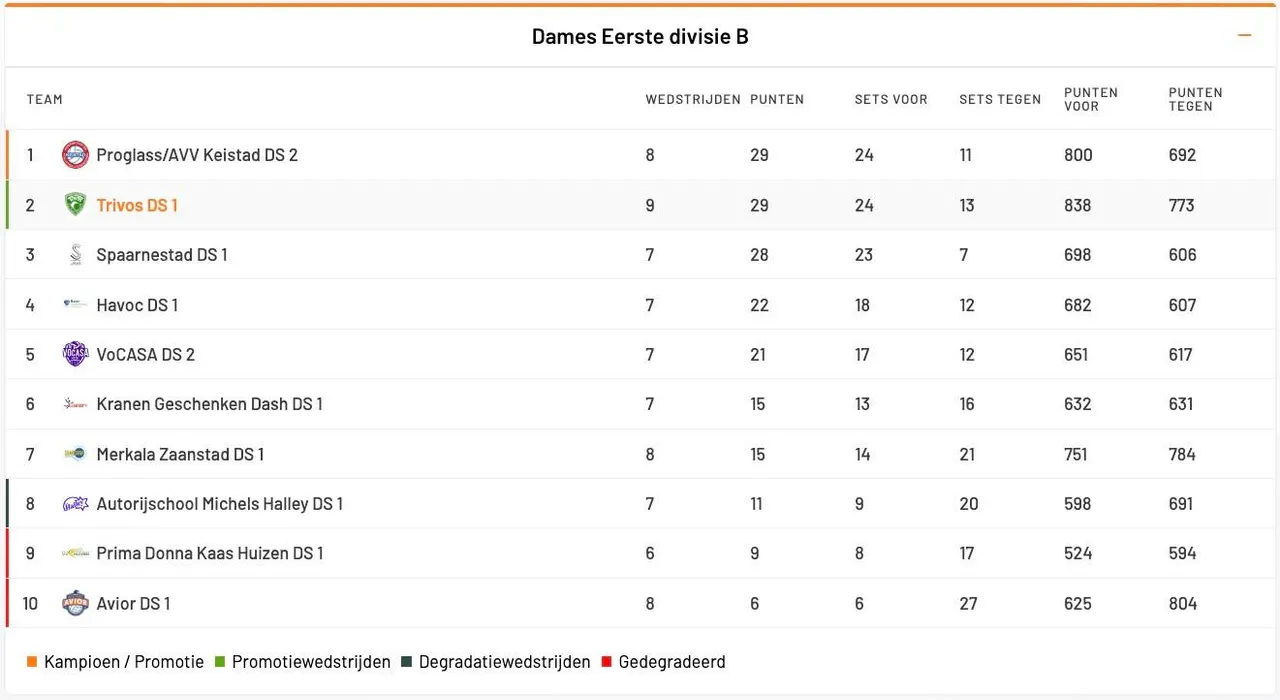Image resolution: width=1280 pixels, height=700 pixels.
Task: Select the SETS VOOR column header
Action: click(x=890, y=99)
